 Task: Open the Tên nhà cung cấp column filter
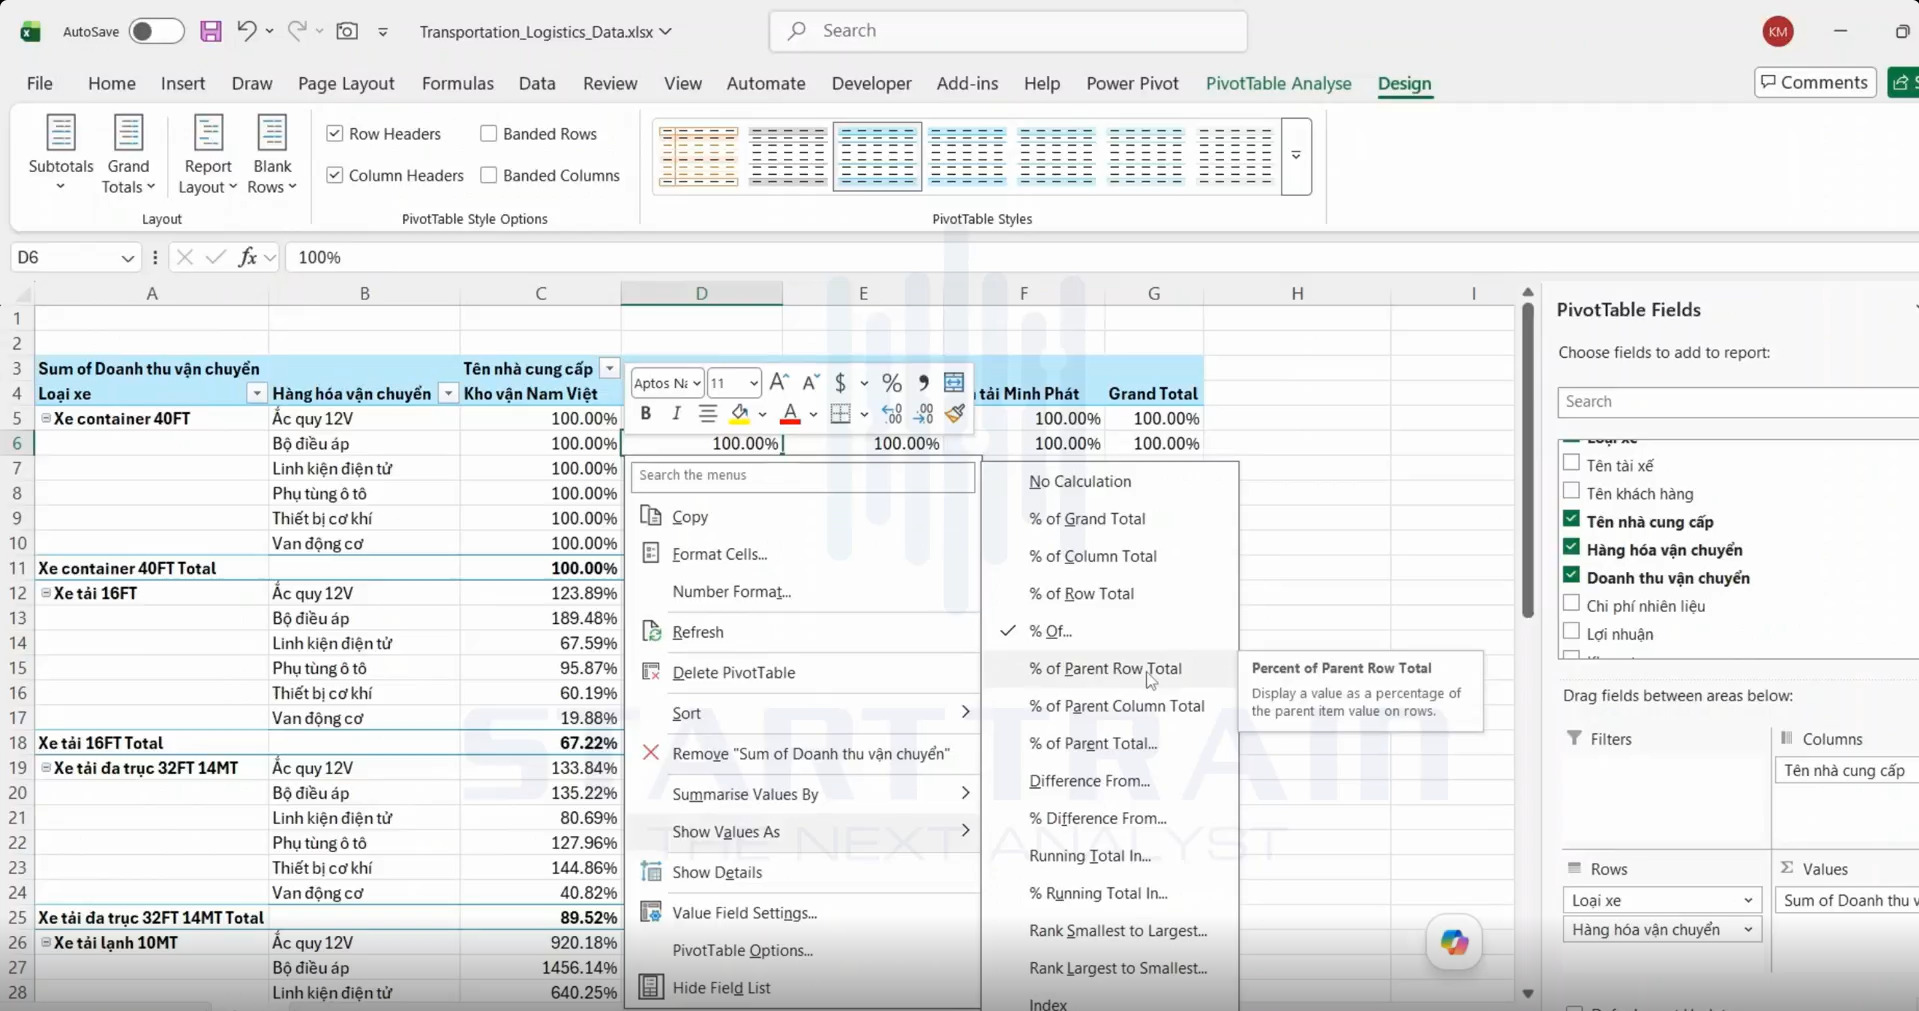[609, 369]
